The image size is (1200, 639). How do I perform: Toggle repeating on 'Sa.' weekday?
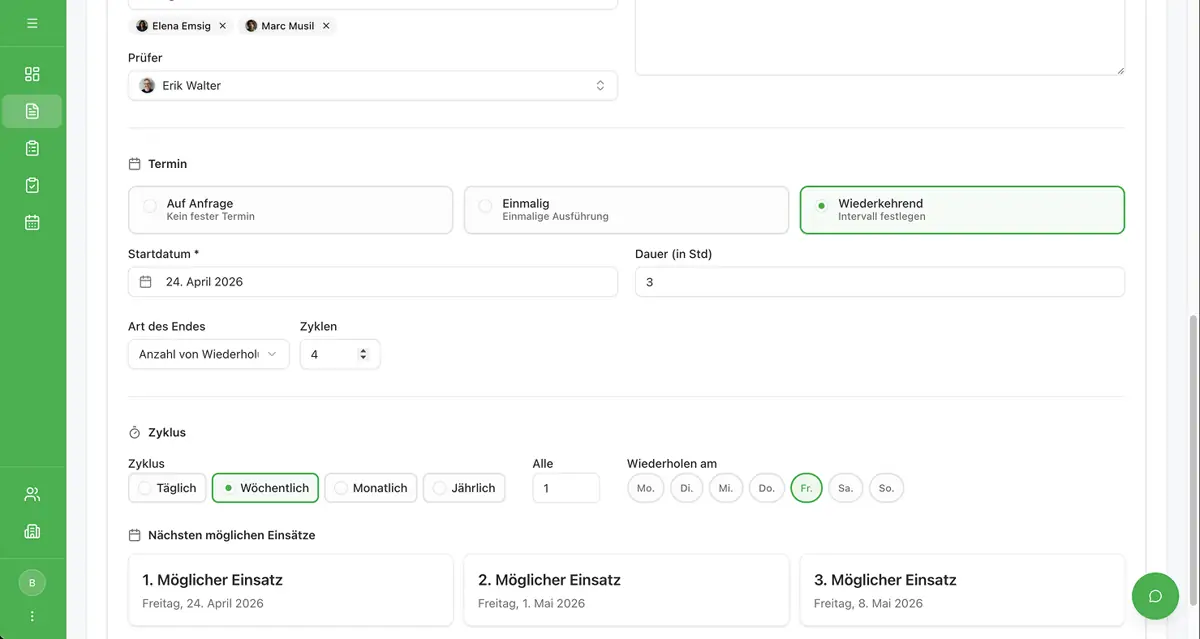[846, 487]
